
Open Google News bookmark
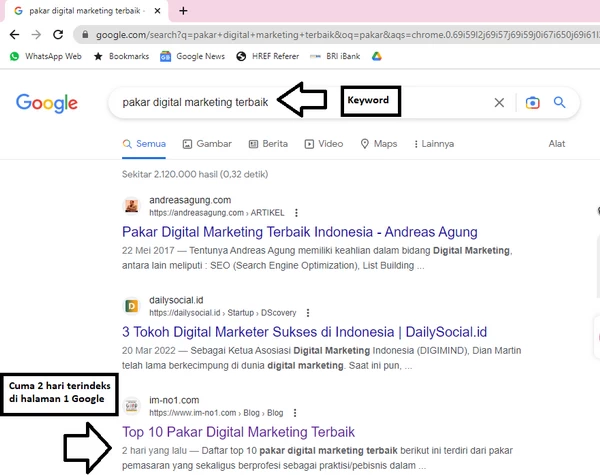tap(192, 56)
